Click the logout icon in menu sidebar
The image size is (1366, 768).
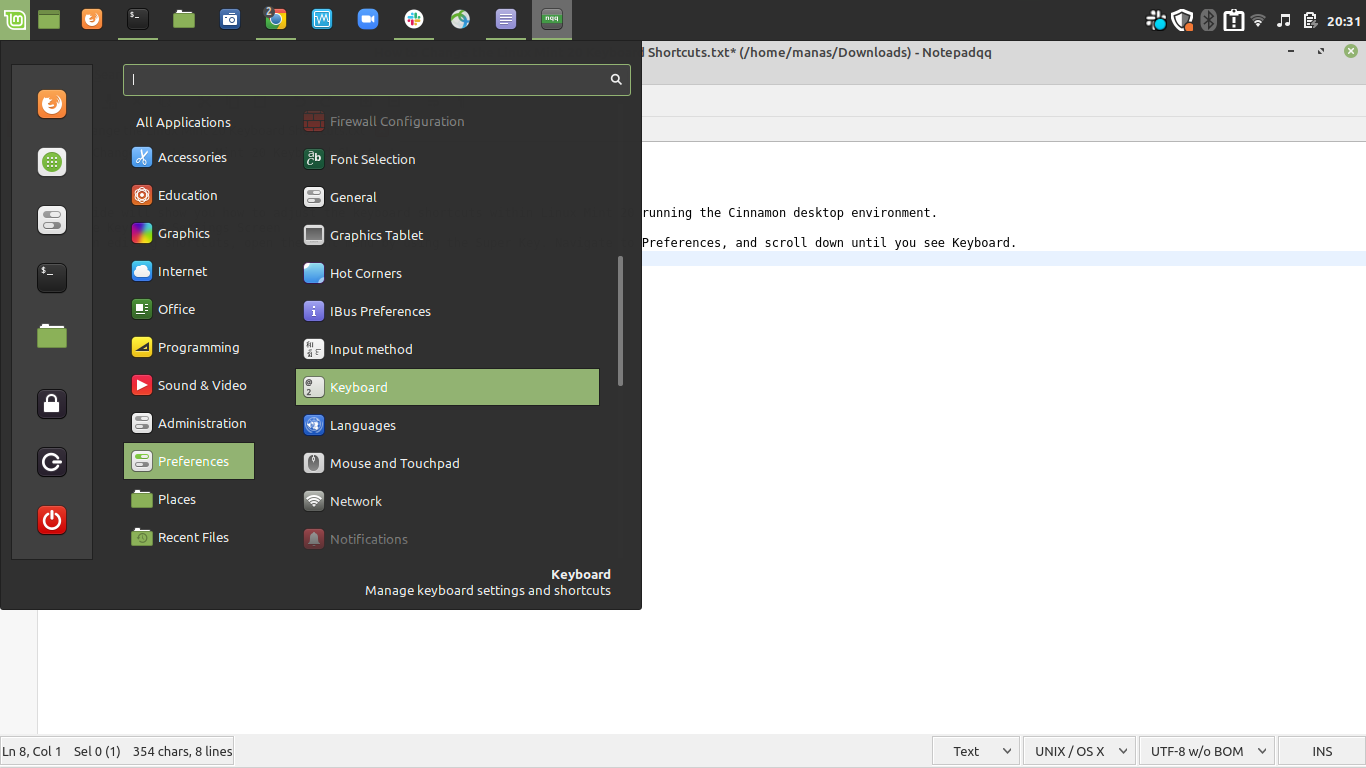coord(52,462)
